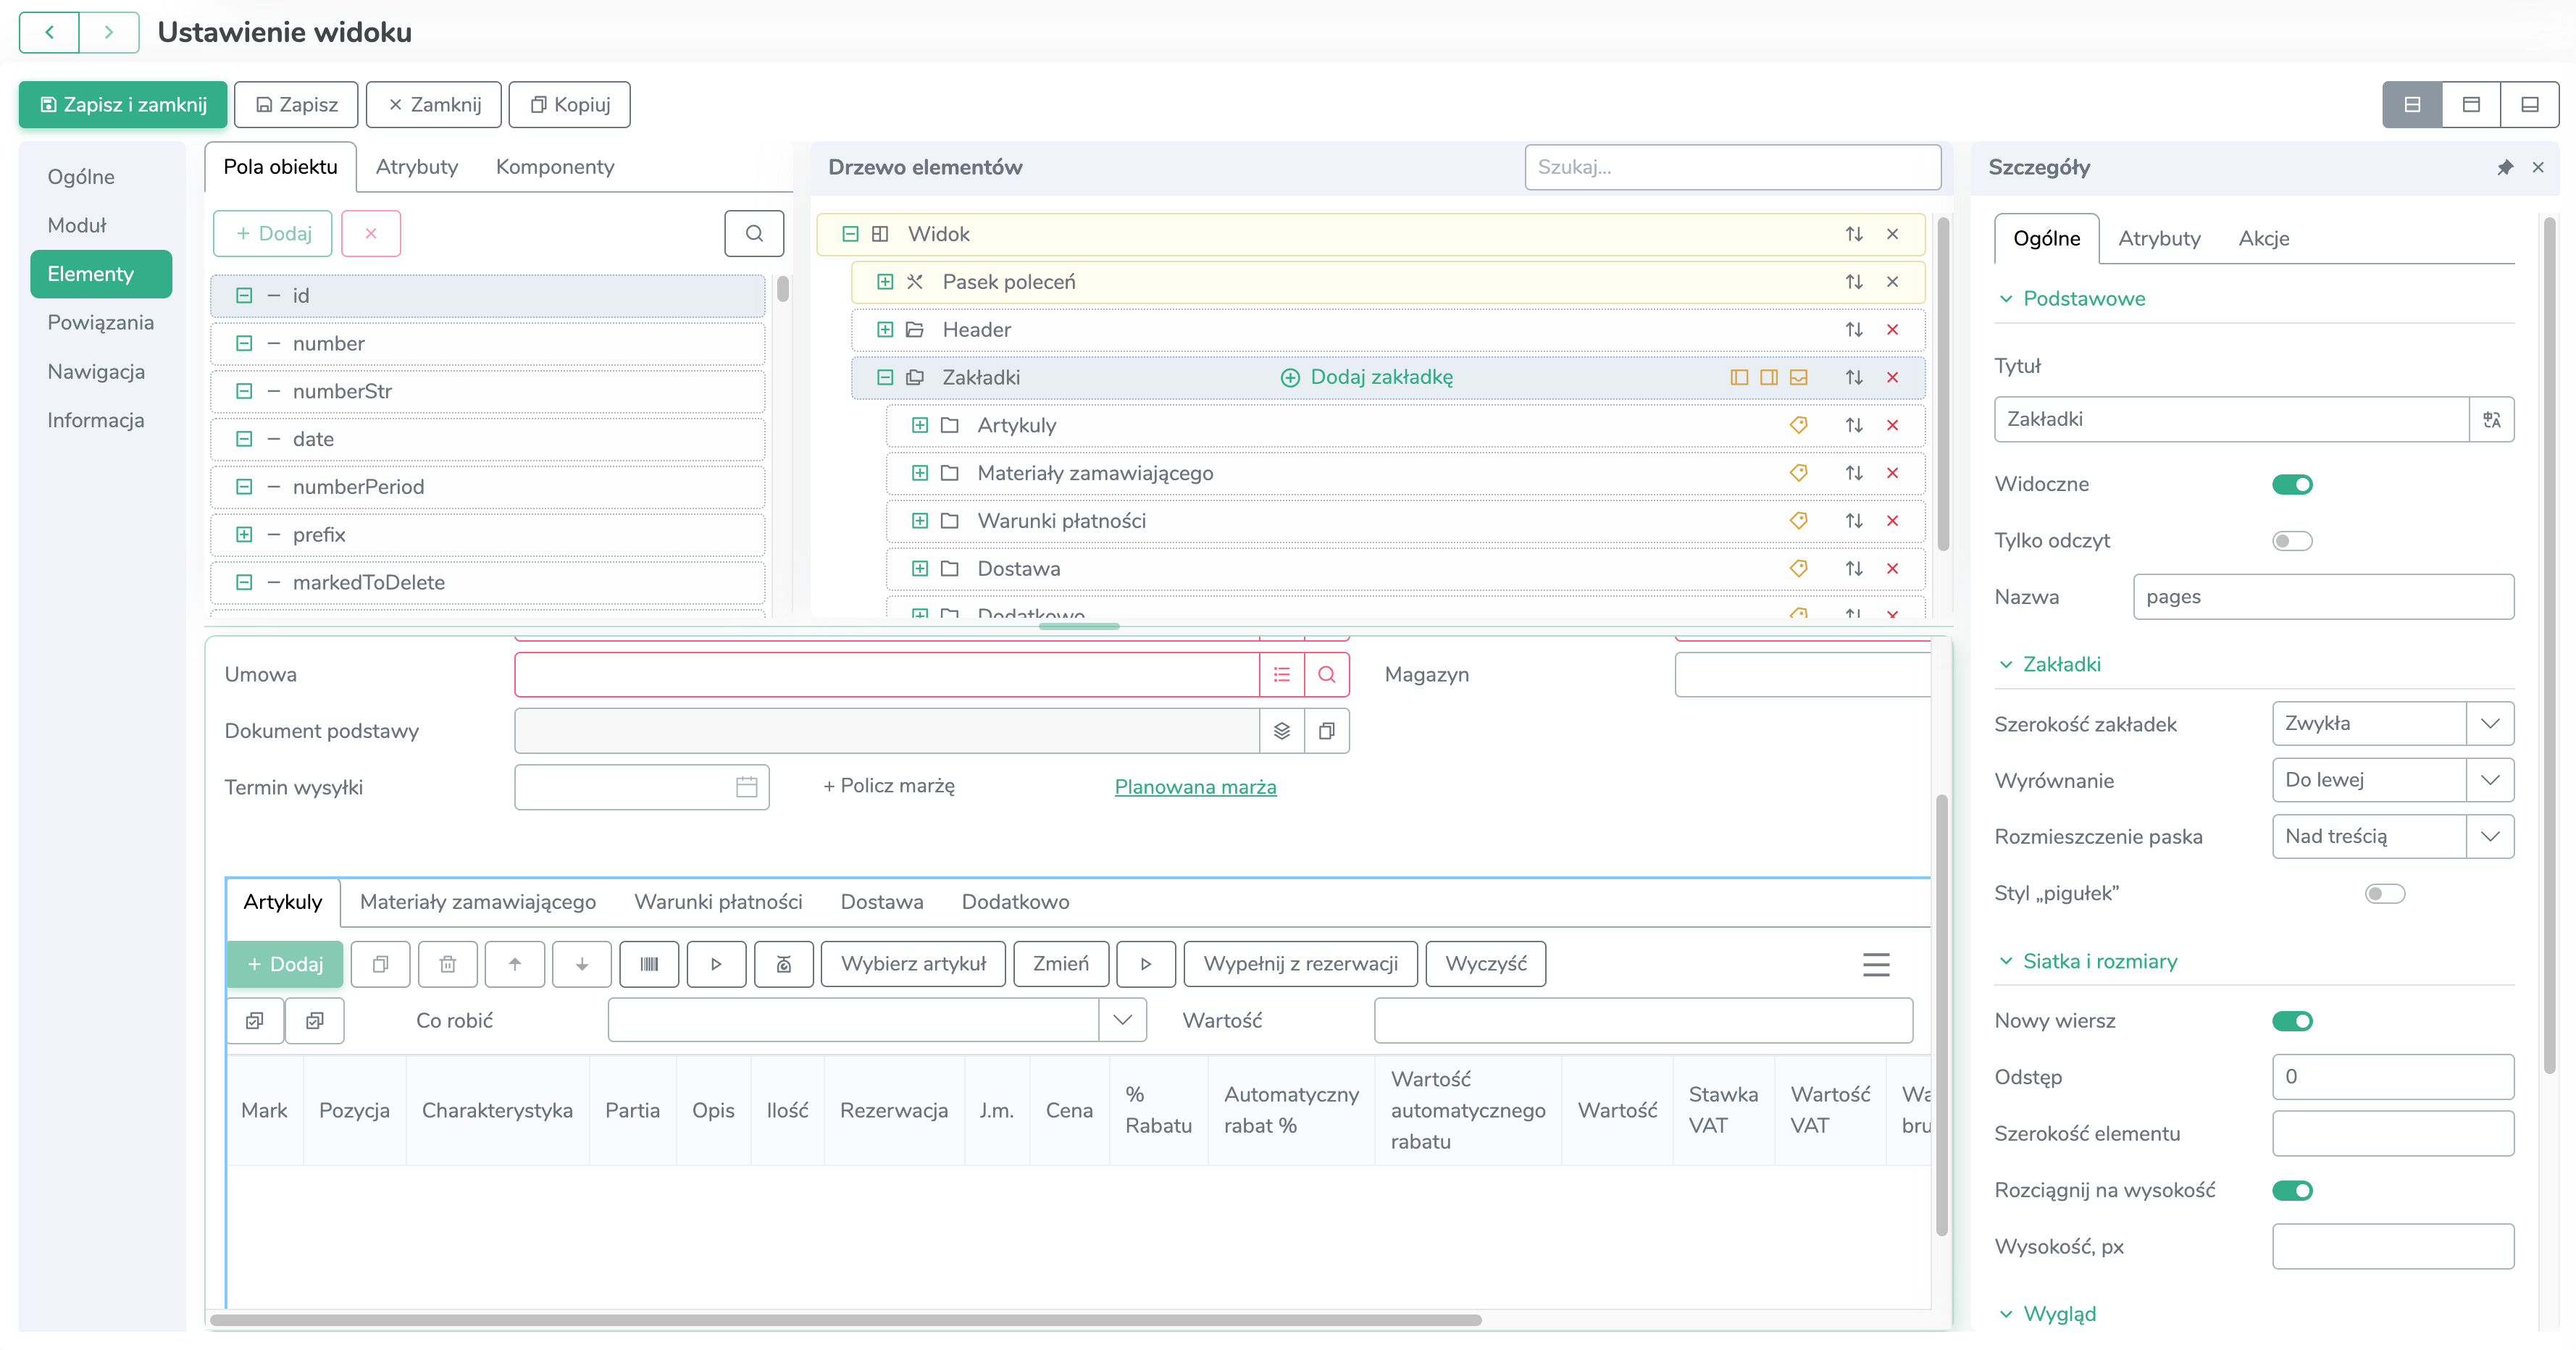Switch to the Komponenty tab
Screen dimensions: 2576x1350
[x=555, y=167]
